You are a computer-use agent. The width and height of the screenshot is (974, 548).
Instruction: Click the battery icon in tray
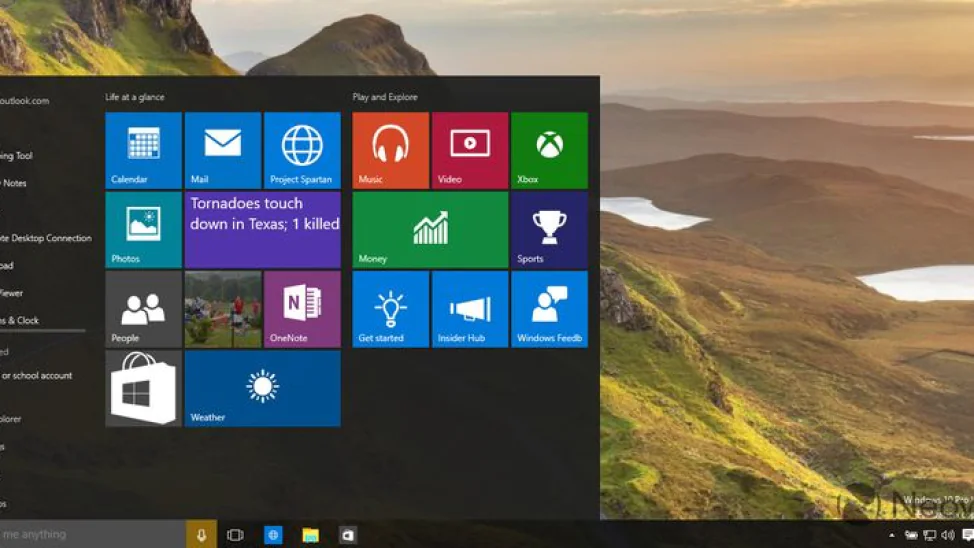(x=911, y=535)
